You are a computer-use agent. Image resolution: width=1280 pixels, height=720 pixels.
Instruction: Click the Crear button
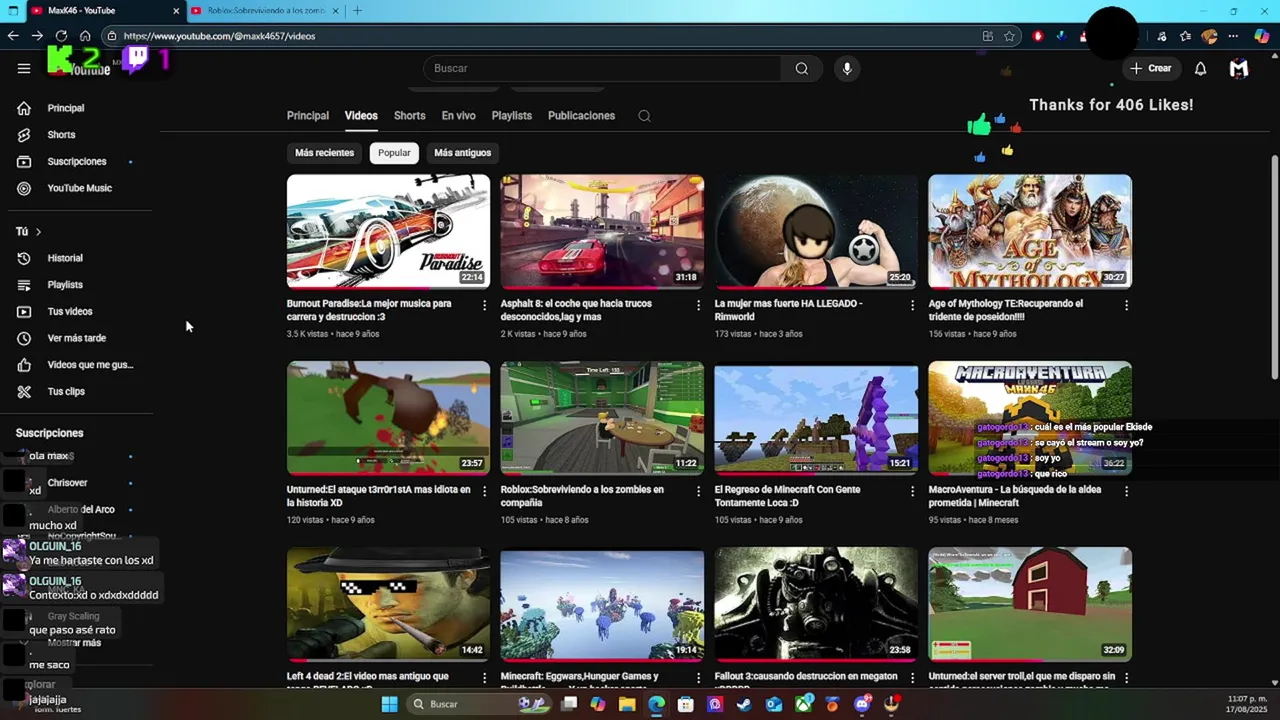tap(1150, 68)
